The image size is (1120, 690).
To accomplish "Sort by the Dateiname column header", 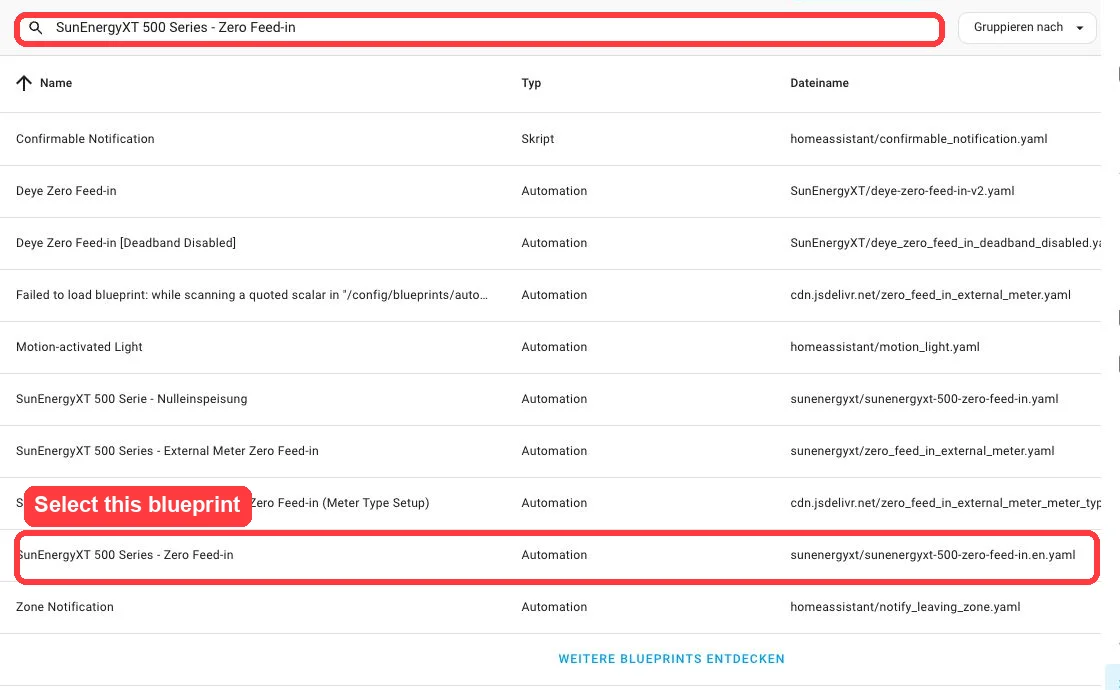I will 819,83.
